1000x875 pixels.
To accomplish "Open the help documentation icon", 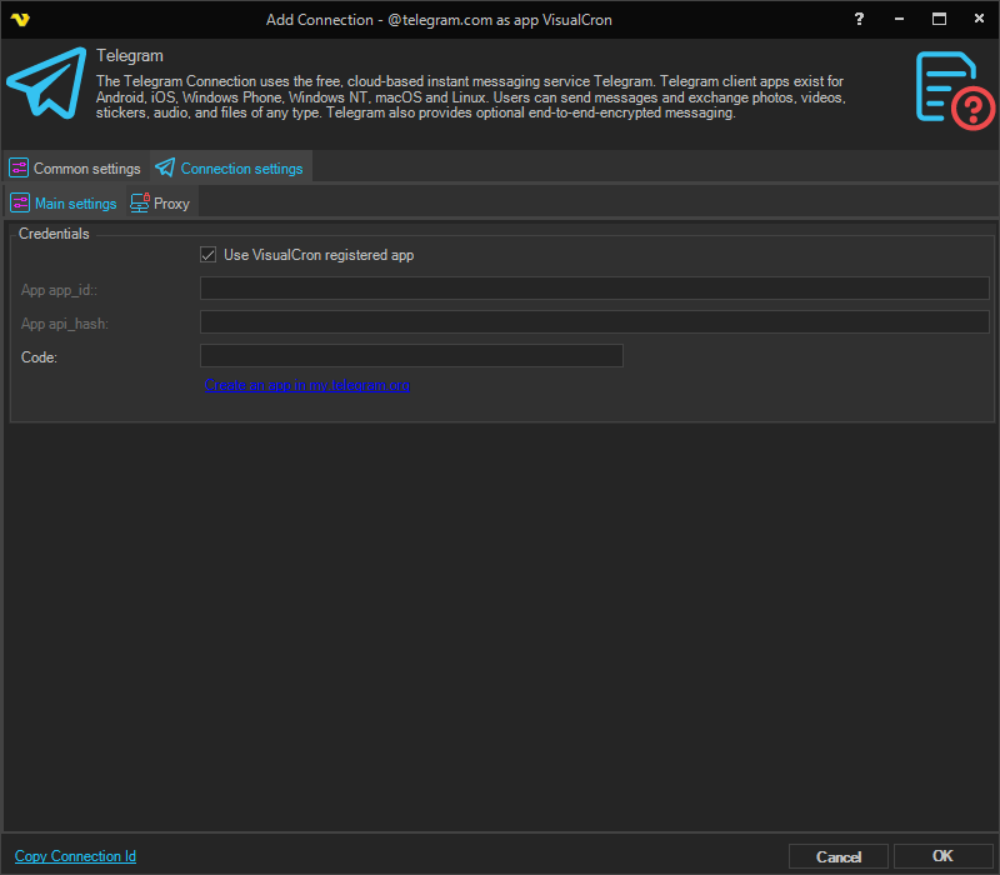I will pyautogui.click(x=954, y=90).
